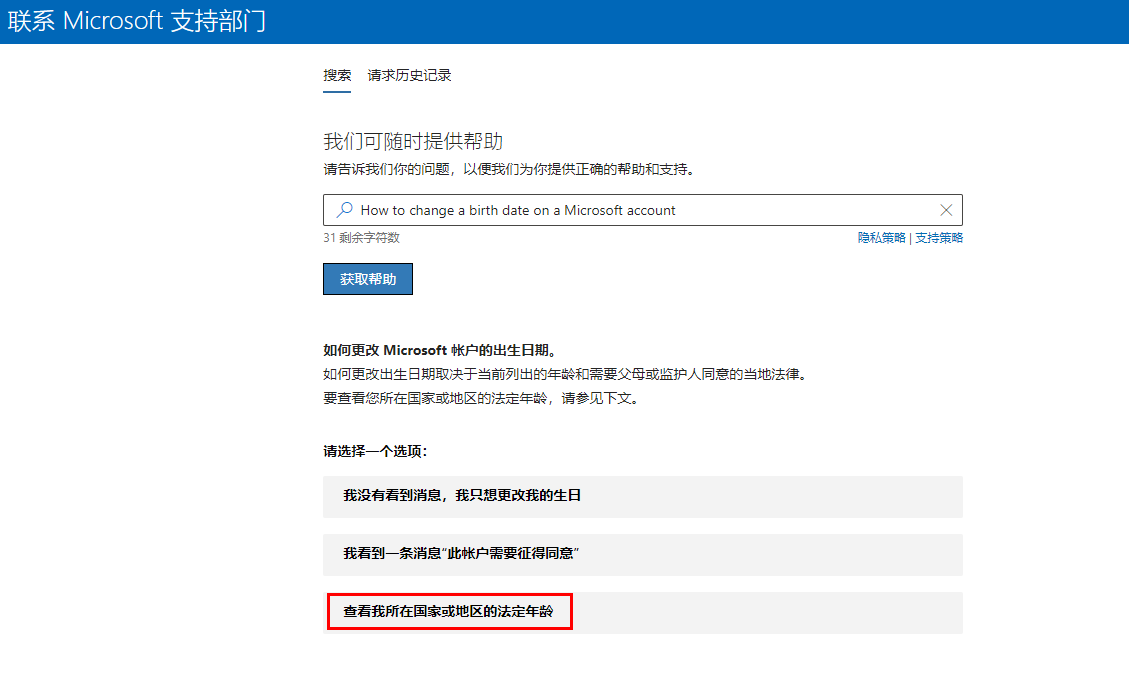The width and height of the screenshot is (1129, 675).
Task: Click heading 如何更改 Microsoft 帐户的出生日期。
Action: 441,351
